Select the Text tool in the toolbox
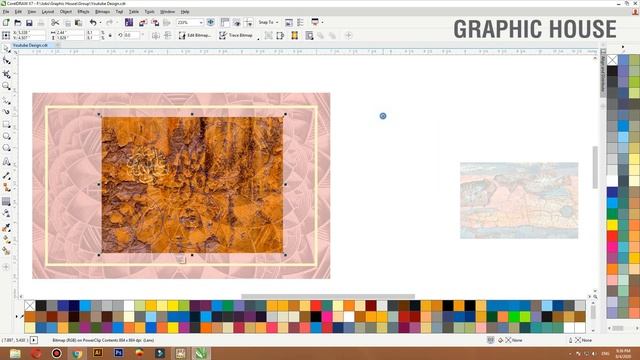640x360 pixels. click(x=7, y=162)
